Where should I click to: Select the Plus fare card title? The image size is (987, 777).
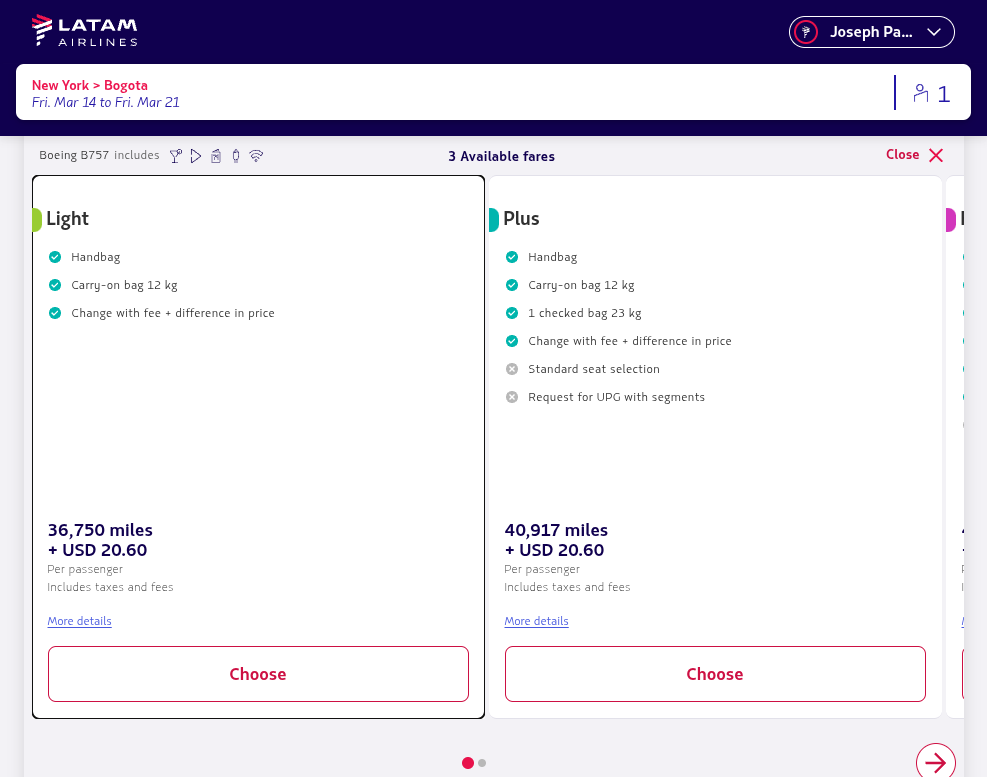tap(521, 218)
